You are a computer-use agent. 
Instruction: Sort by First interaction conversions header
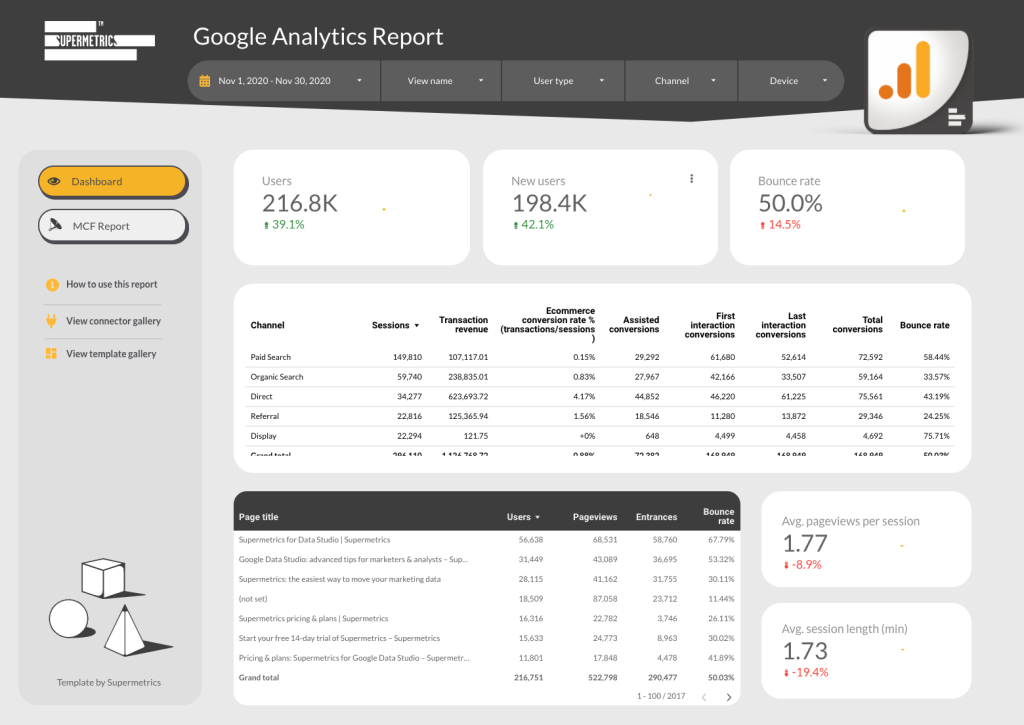(x=710, y=325)
